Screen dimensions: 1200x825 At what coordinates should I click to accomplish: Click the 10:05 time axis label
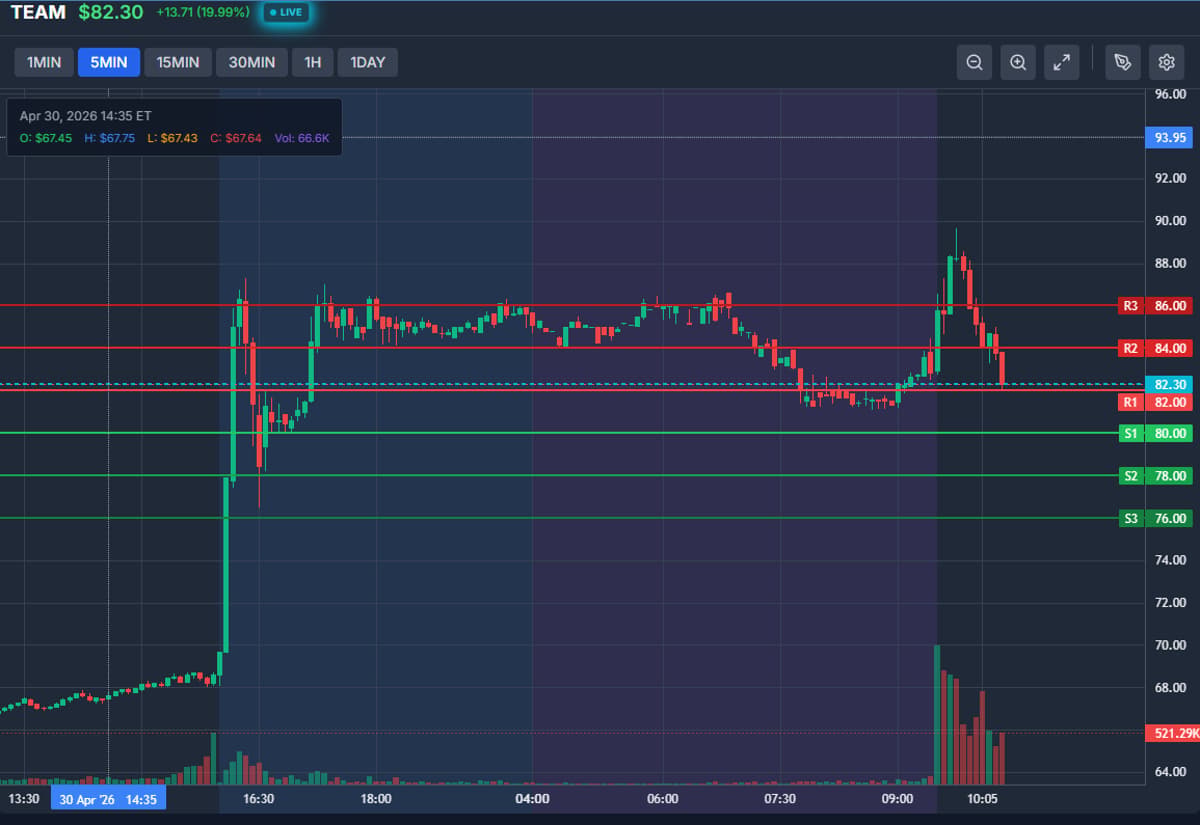coord(983,799)
